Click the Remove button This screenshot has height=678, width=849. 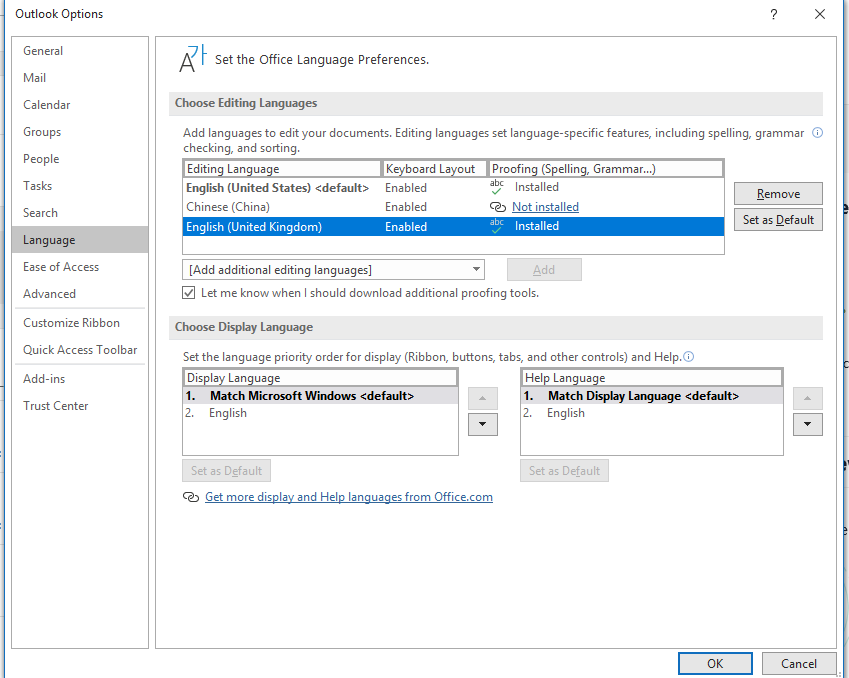(778, 194)
